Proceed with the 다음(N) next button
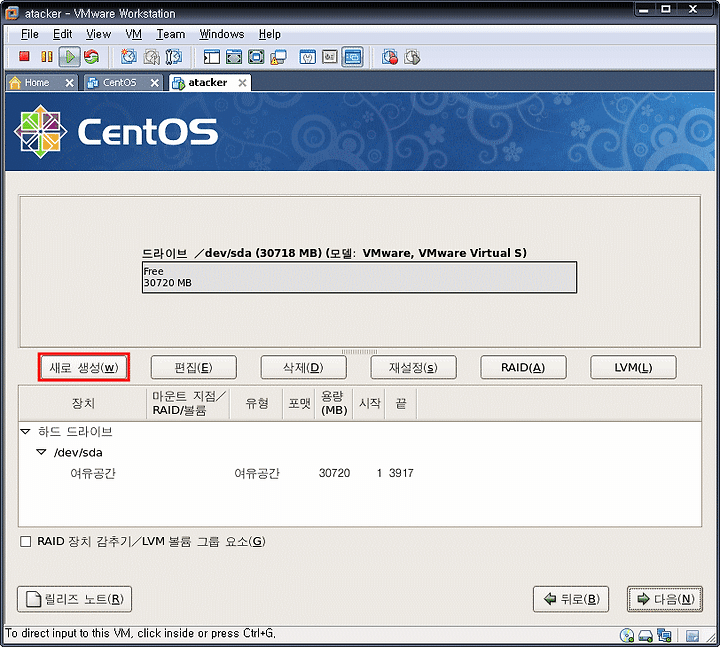 665,599
